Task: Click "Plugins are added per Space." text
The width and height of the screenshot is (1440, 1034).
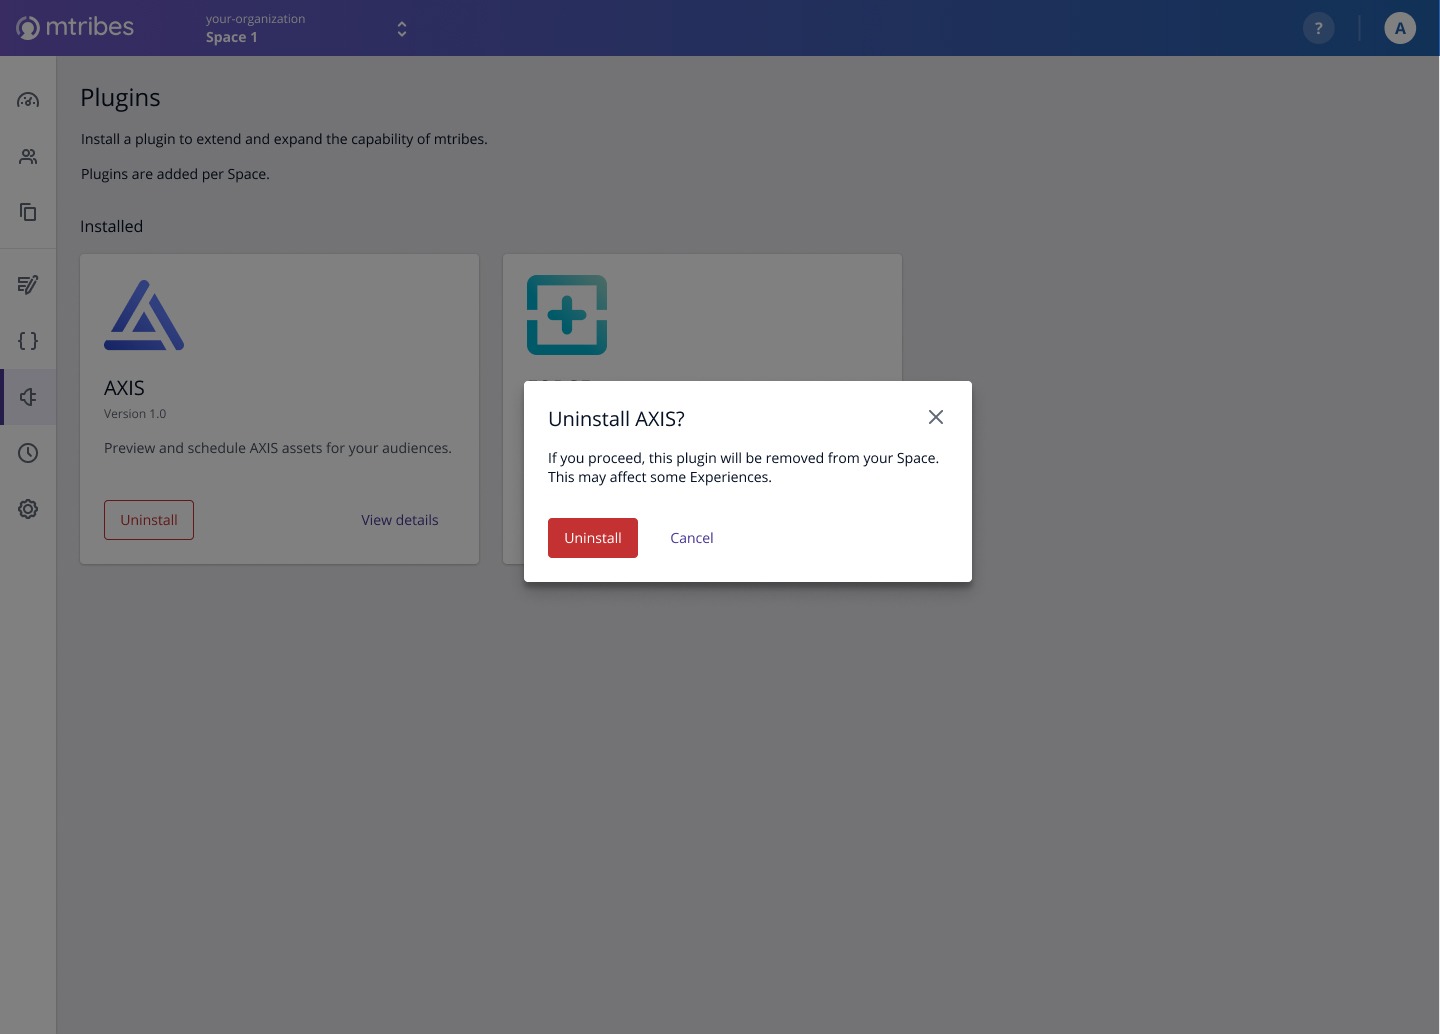Action: pos(175,174)
